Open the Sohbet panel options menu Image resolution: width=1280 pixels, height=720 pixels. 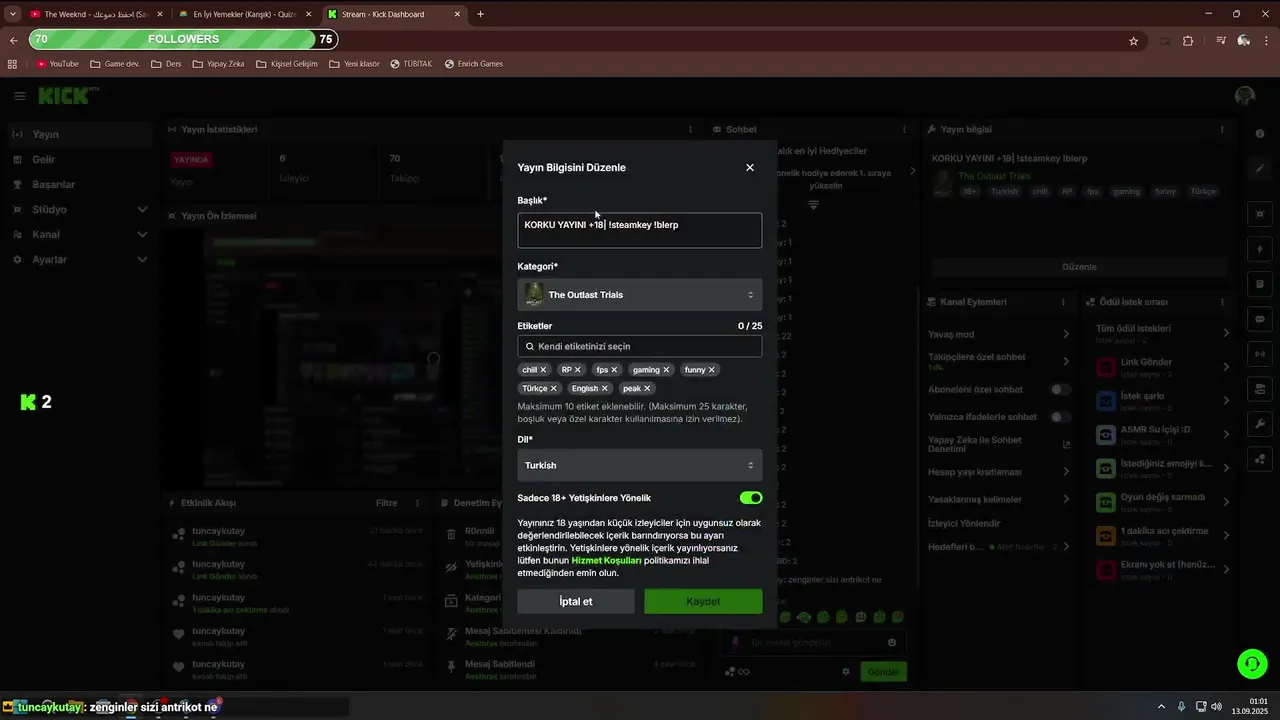click(904, 130)
